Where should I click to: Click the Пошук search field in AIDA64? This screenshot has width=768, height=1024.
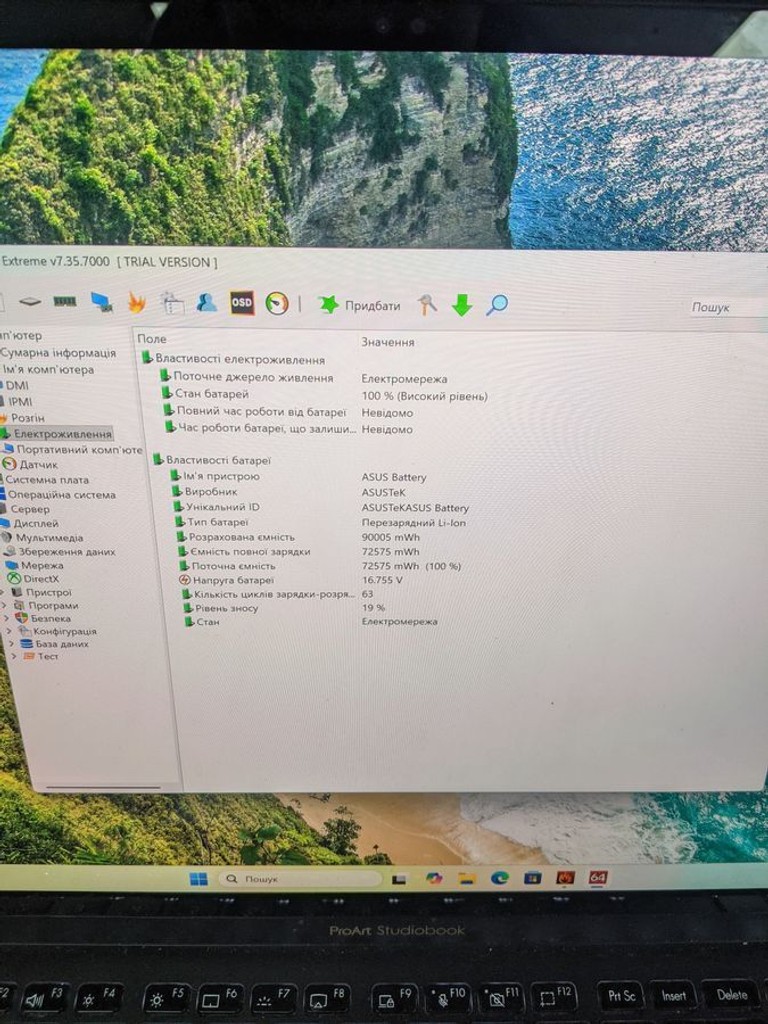point(728,307)
